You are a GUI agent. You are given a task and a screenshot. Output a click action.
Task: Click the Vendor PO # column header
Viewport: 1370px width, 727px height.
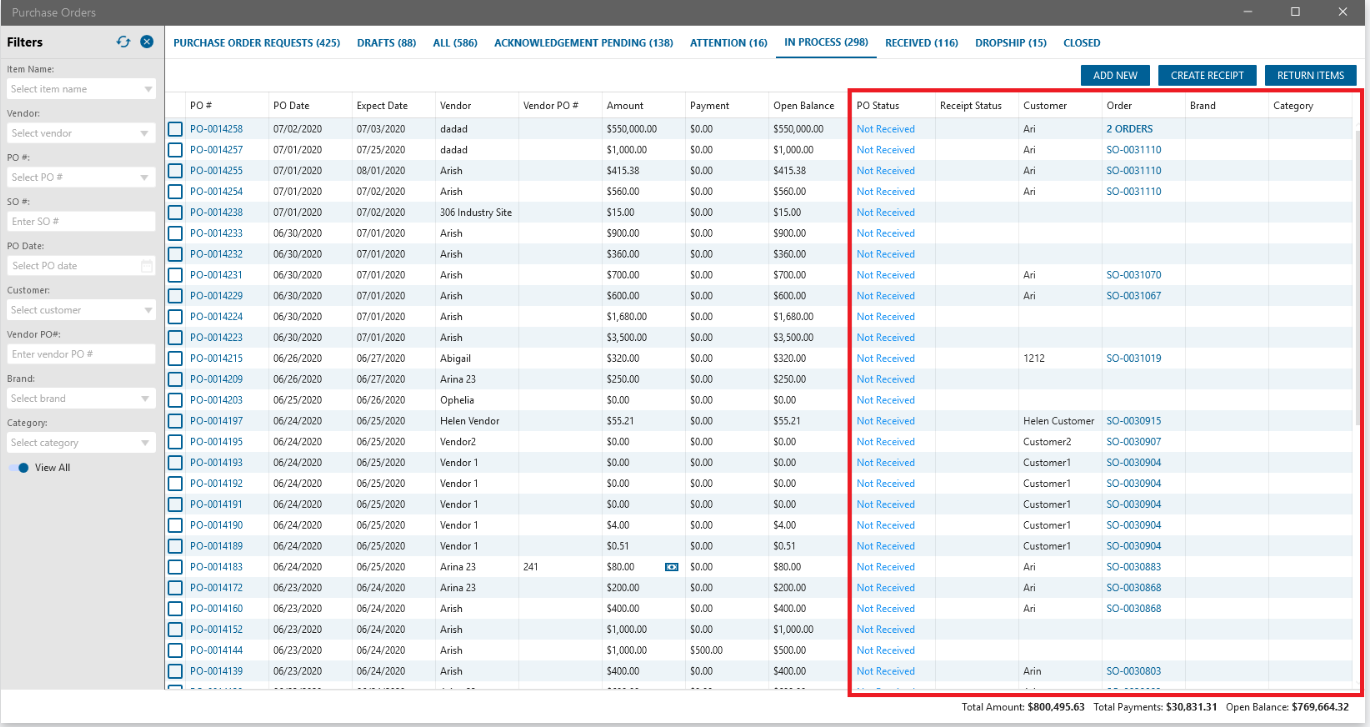(551, 105)
